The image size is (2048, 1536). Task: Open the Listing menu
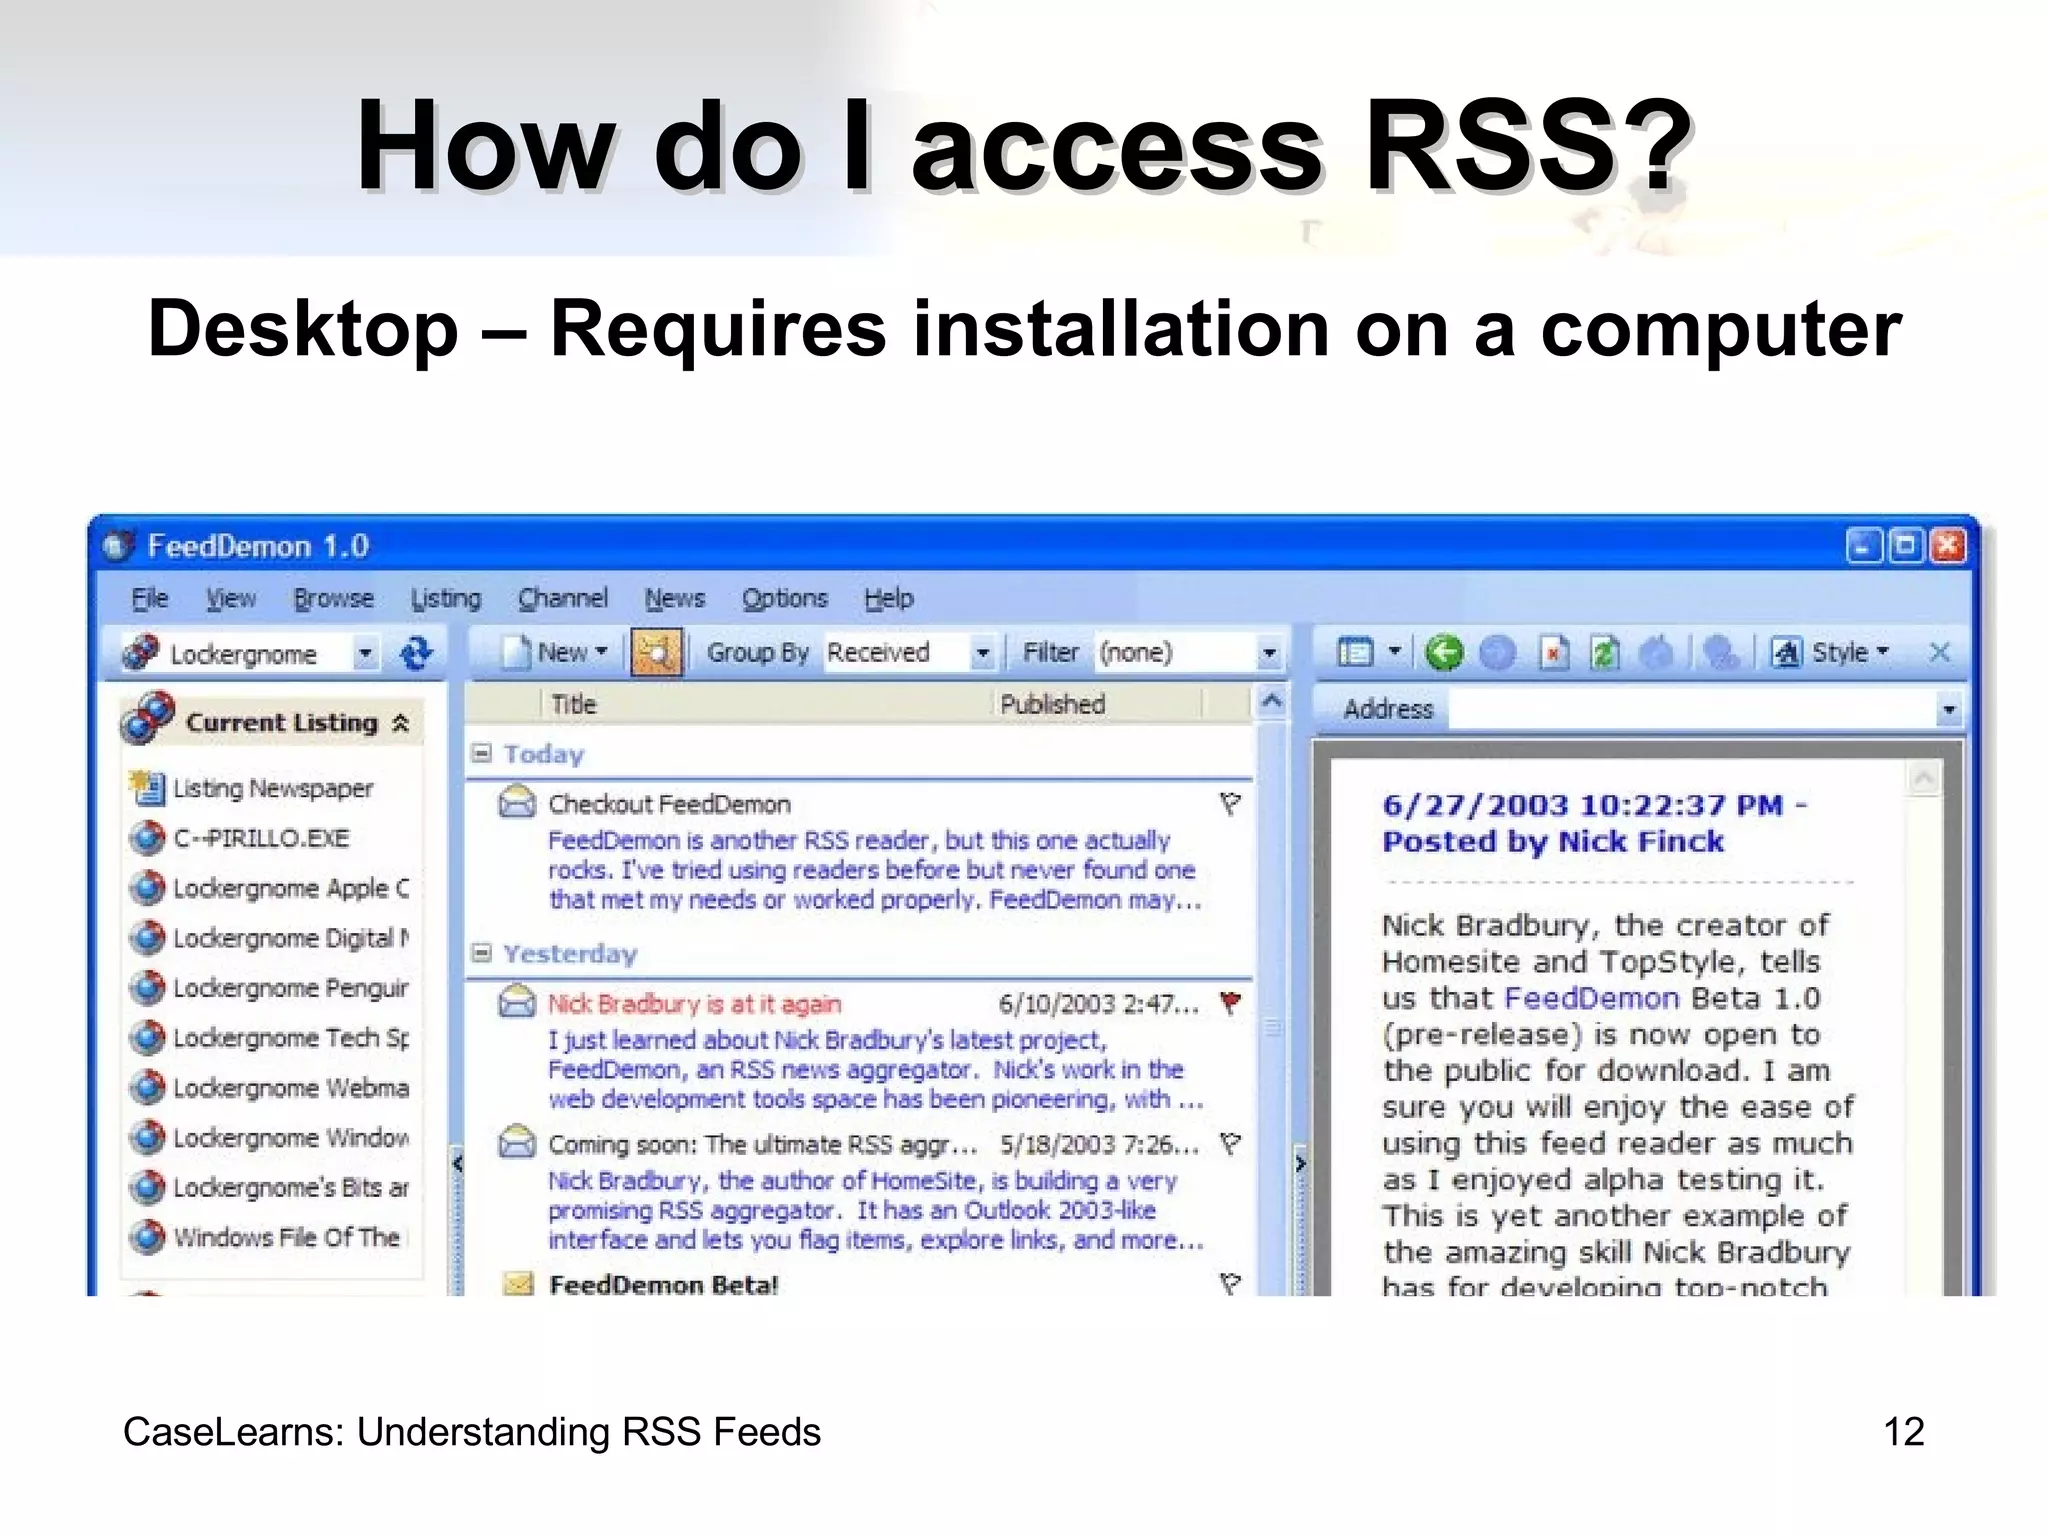click(x=446, y=598)
